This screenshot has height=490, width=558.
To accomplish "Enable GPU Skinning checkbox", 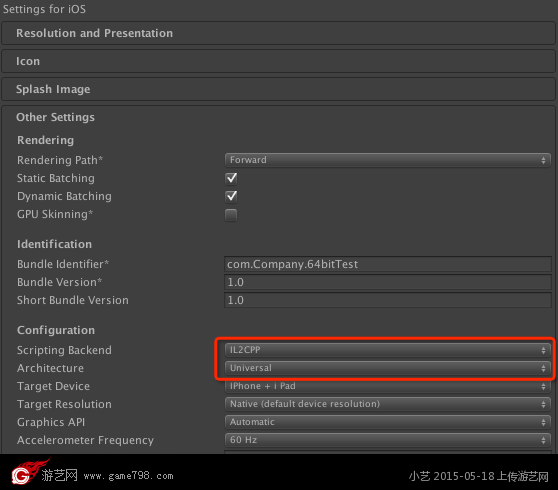I will pyautogui.click(x=231, y=215).
